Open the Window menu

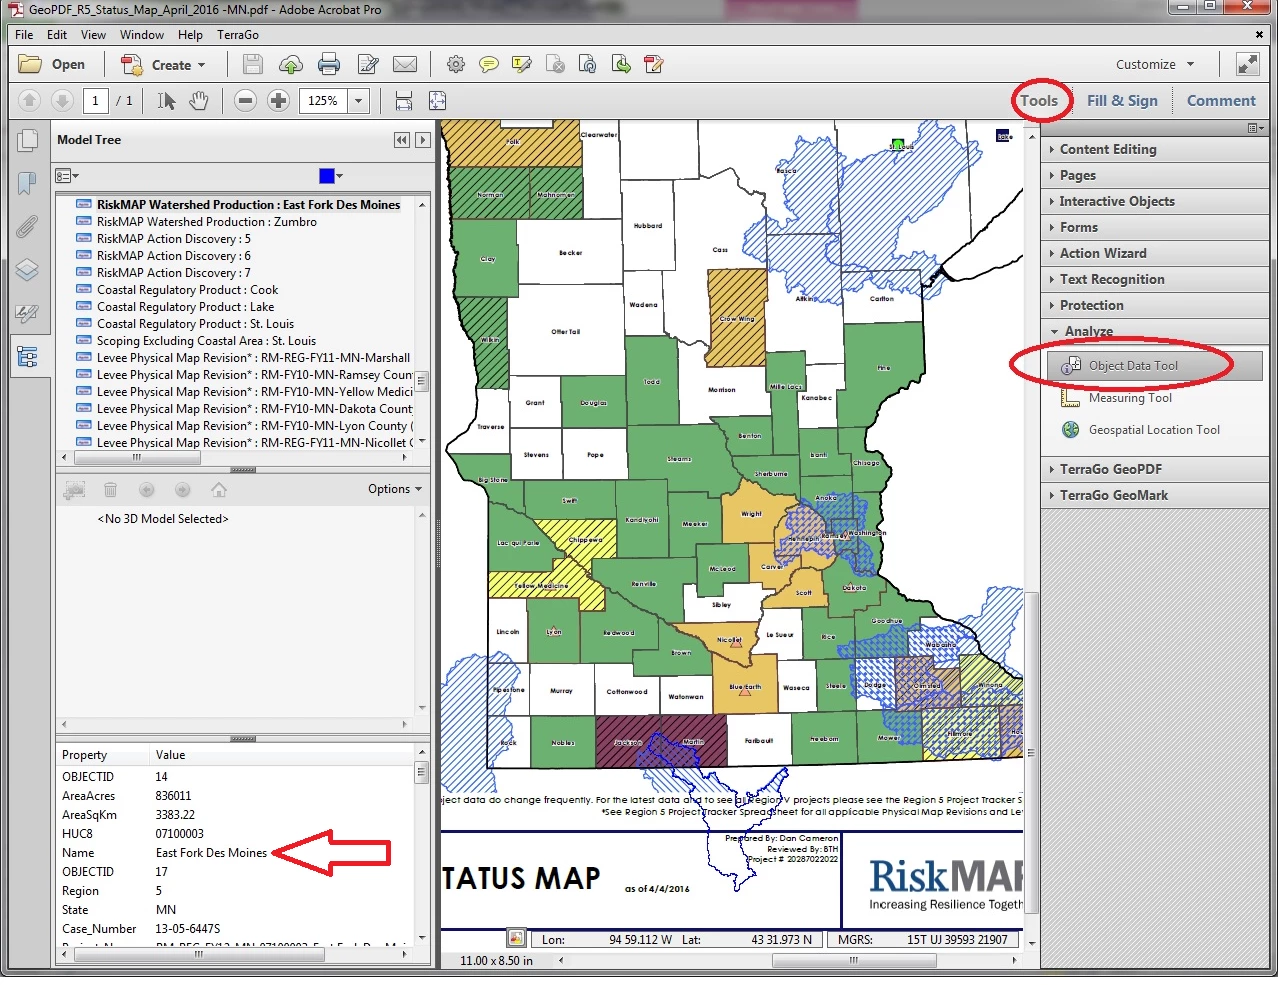(x=142, y=35)
